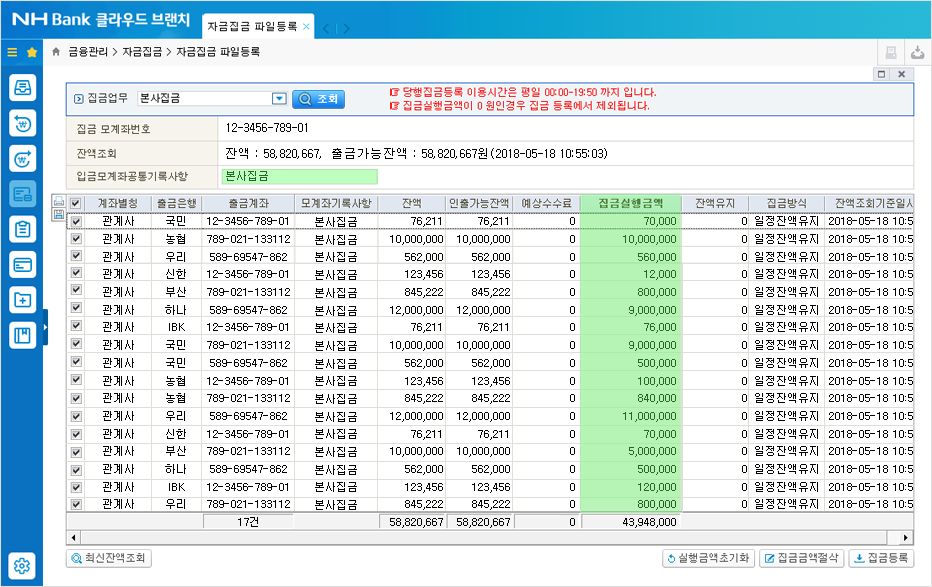Click the NH Bank 클라우드 브랜치 logo
Image resolution: width=932 pixels, height=587 pixels.
tap(101, 20)
